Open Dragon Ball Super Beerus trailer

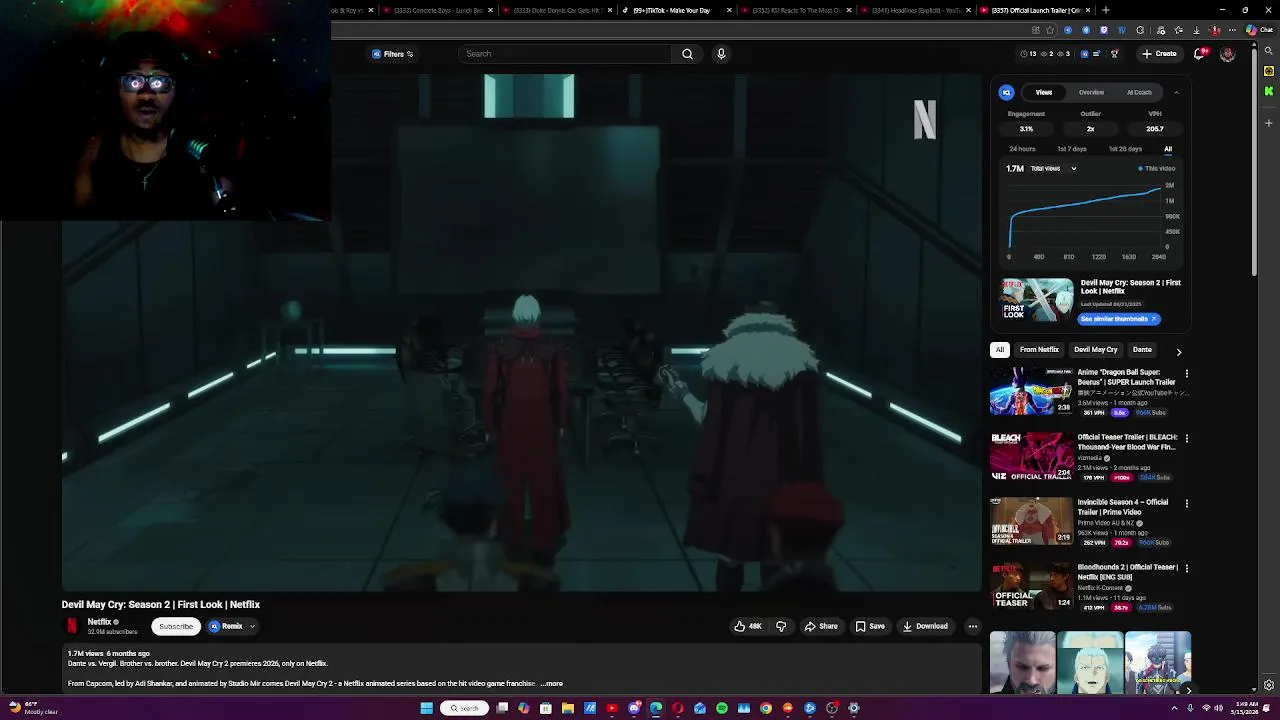tap(1031, 391)
